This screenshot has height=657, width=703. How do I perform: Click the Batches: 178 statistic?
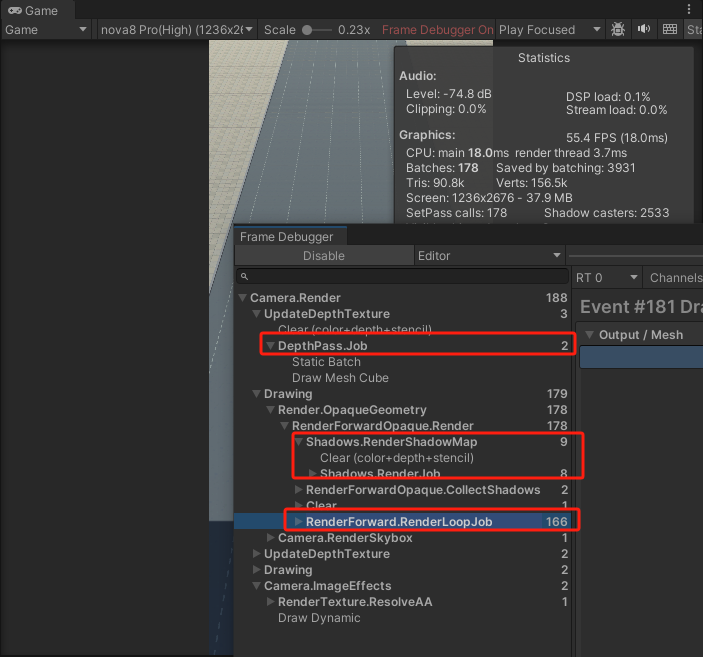442,168
